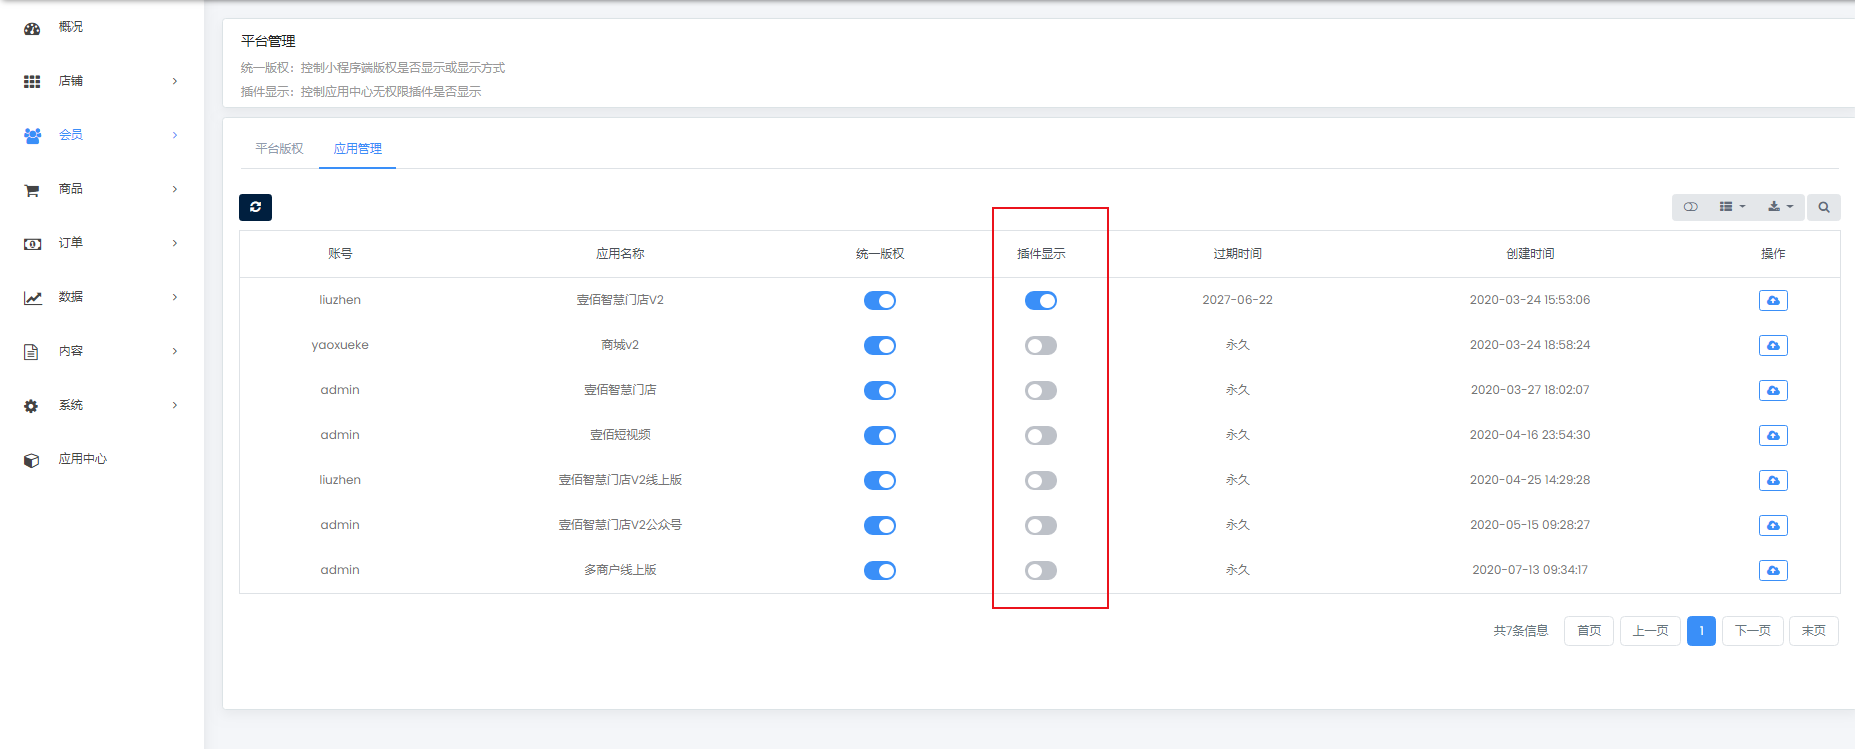The height and width of the screenshot is (749, 1855).
Task: Disable 插件显示 for 壹佰智慧门店V2
Action: (x=1040, y=301)
